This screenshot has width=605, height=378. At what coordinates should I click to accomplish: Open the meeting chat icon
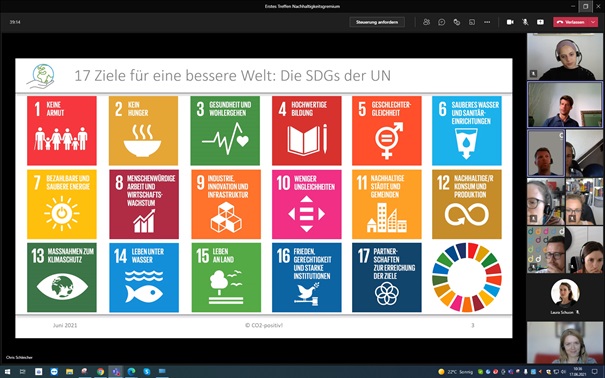coord(441,22)
